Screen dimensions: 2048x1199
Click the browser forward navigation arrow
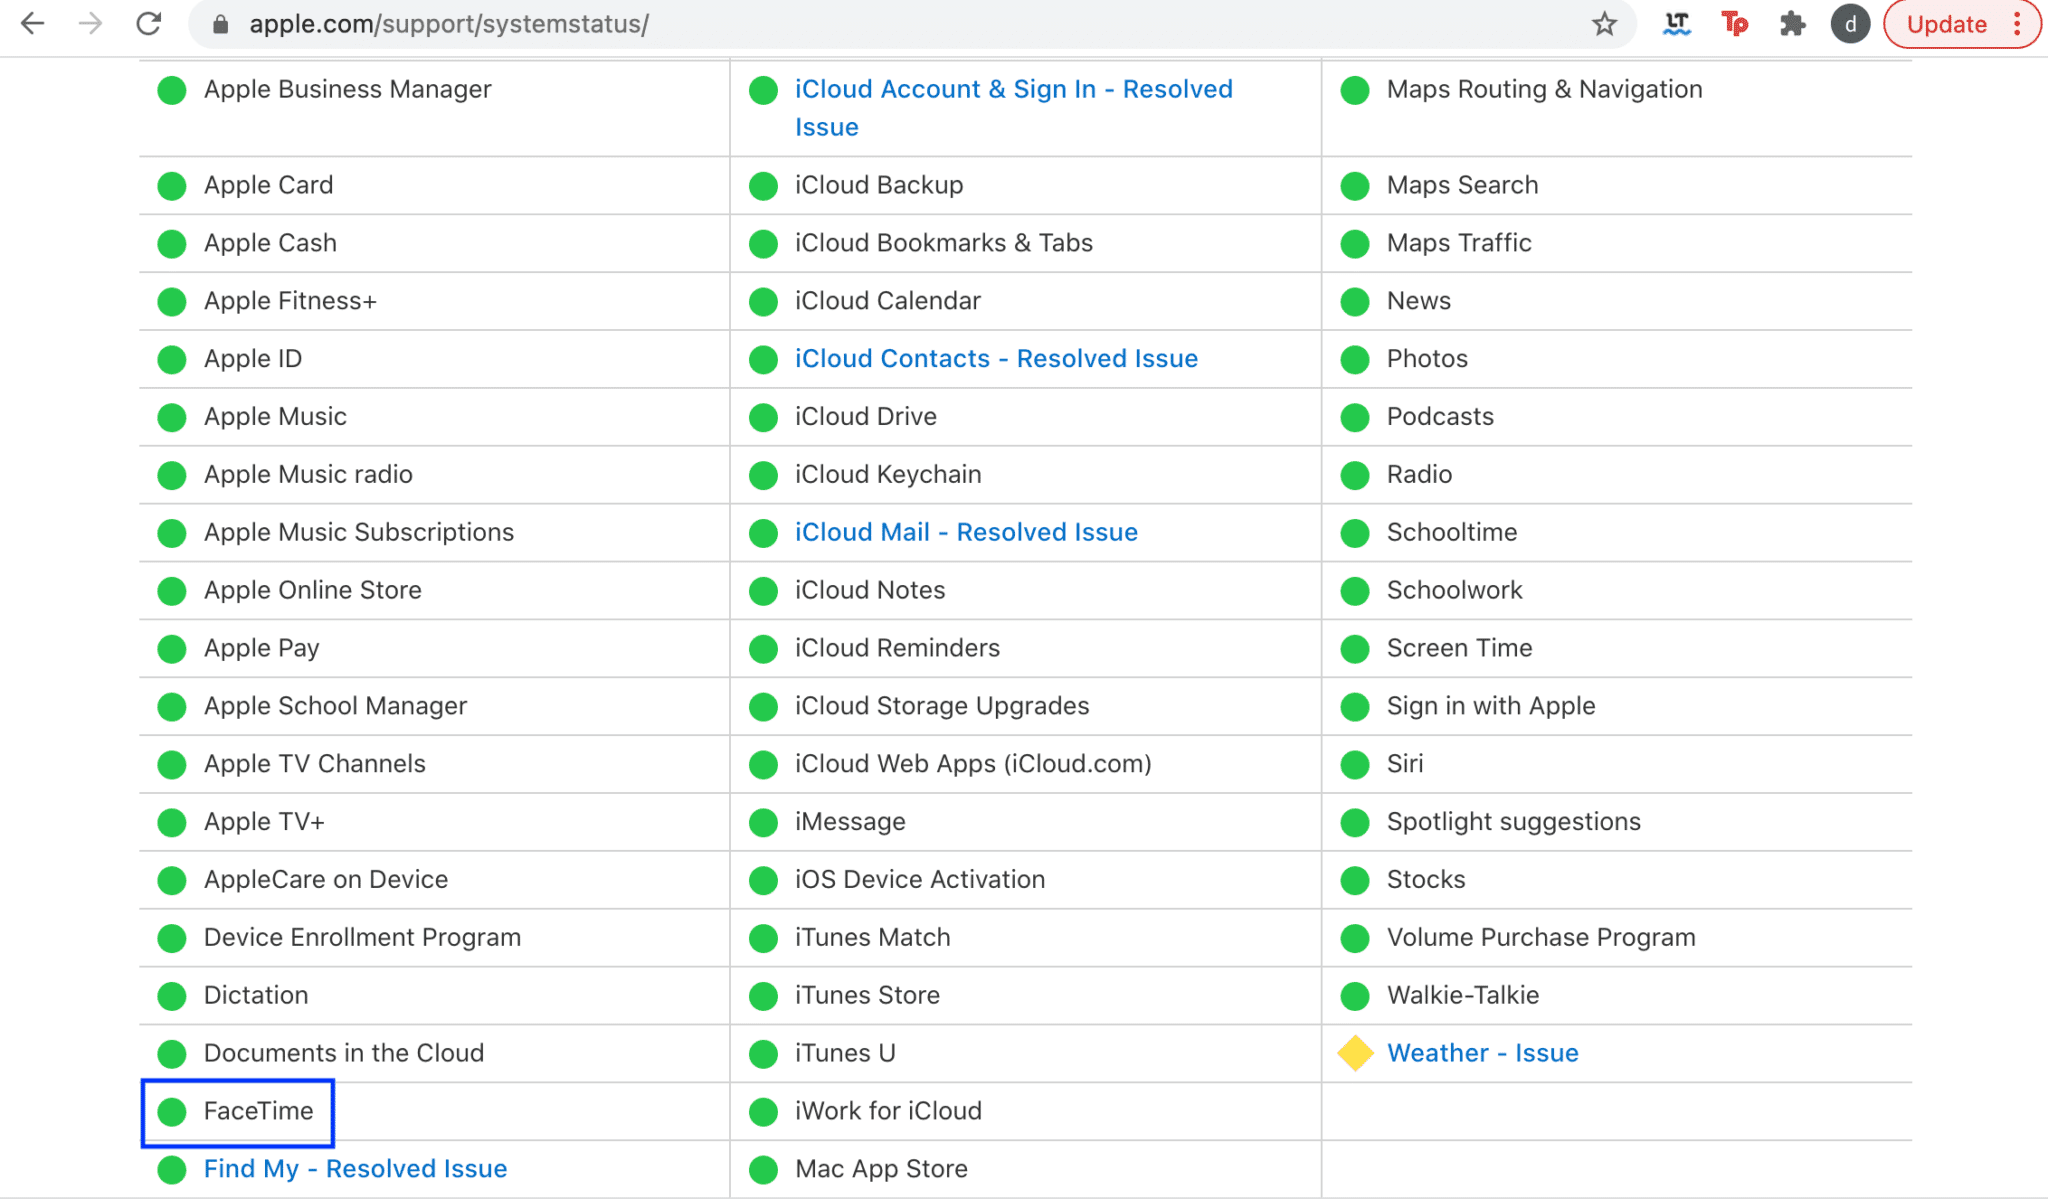pyautogui.click(x=90, y=26)
